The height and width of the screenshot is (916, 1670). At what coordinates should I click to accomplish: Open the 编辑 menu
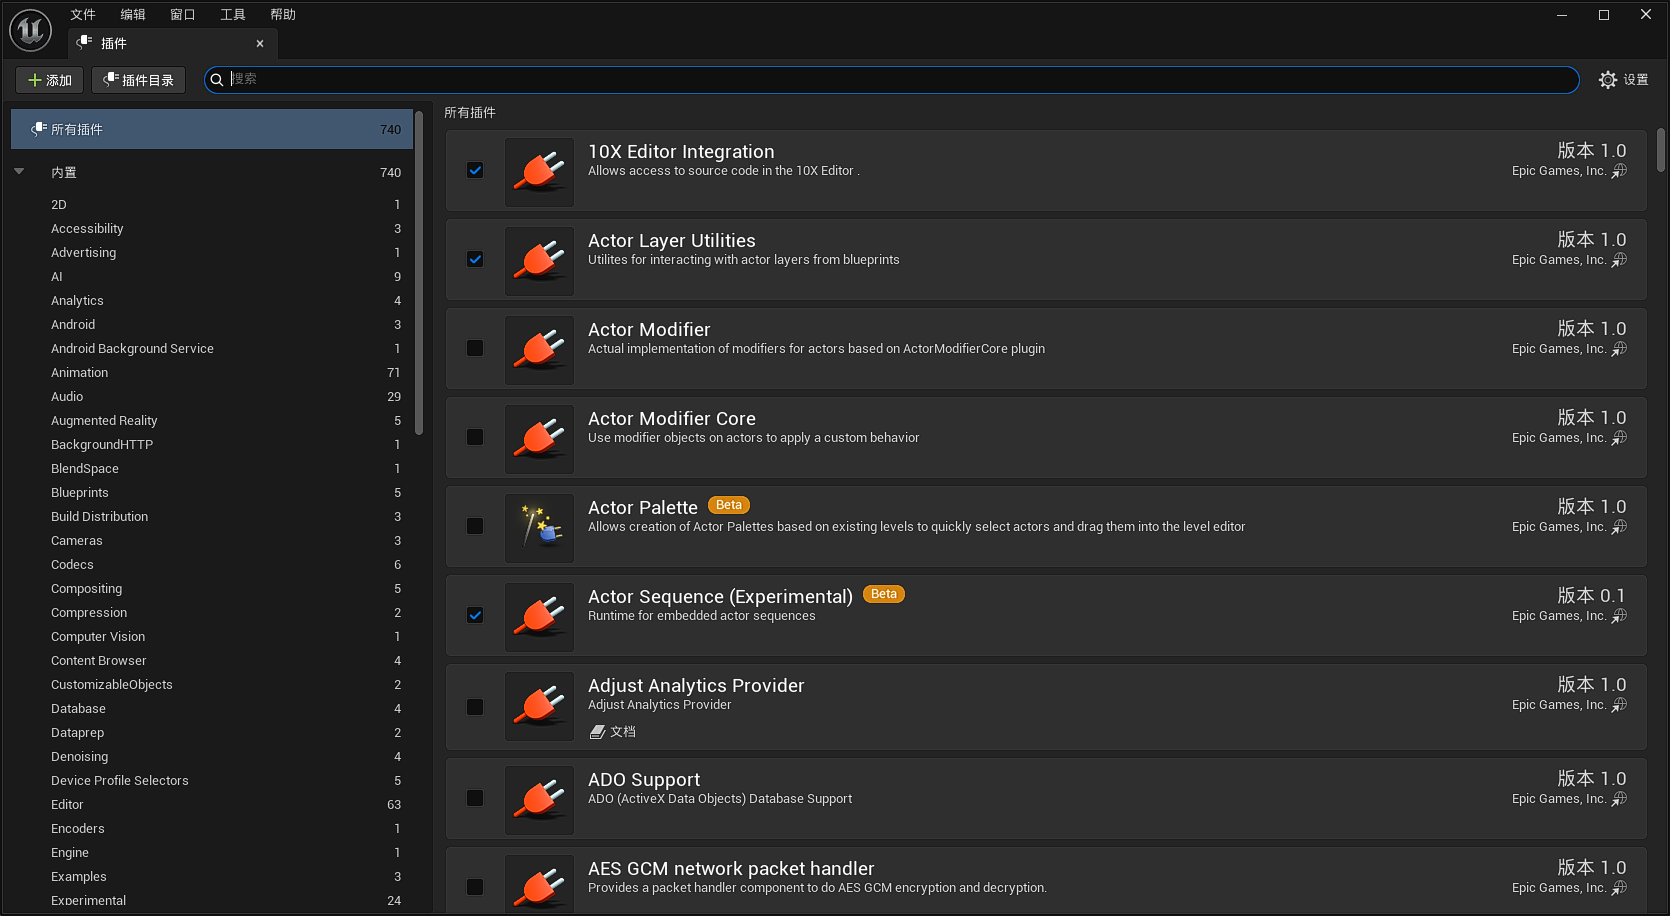click(133, 14)
